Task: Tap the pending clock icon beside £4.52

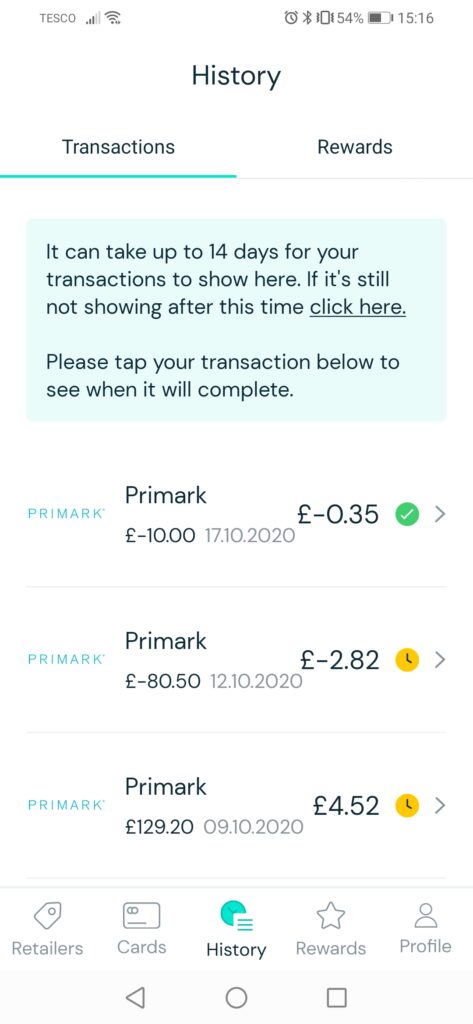Action: (407, 806)
